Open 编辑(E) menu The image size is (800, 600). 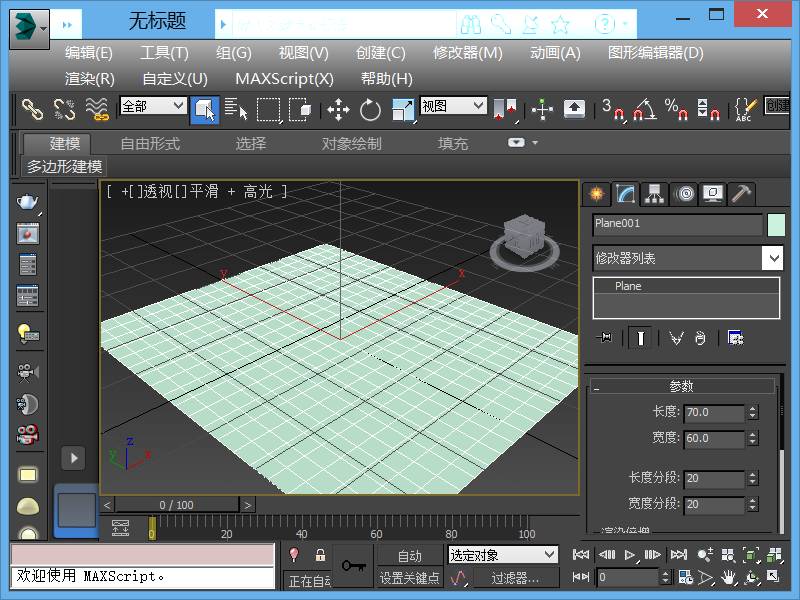88,53
